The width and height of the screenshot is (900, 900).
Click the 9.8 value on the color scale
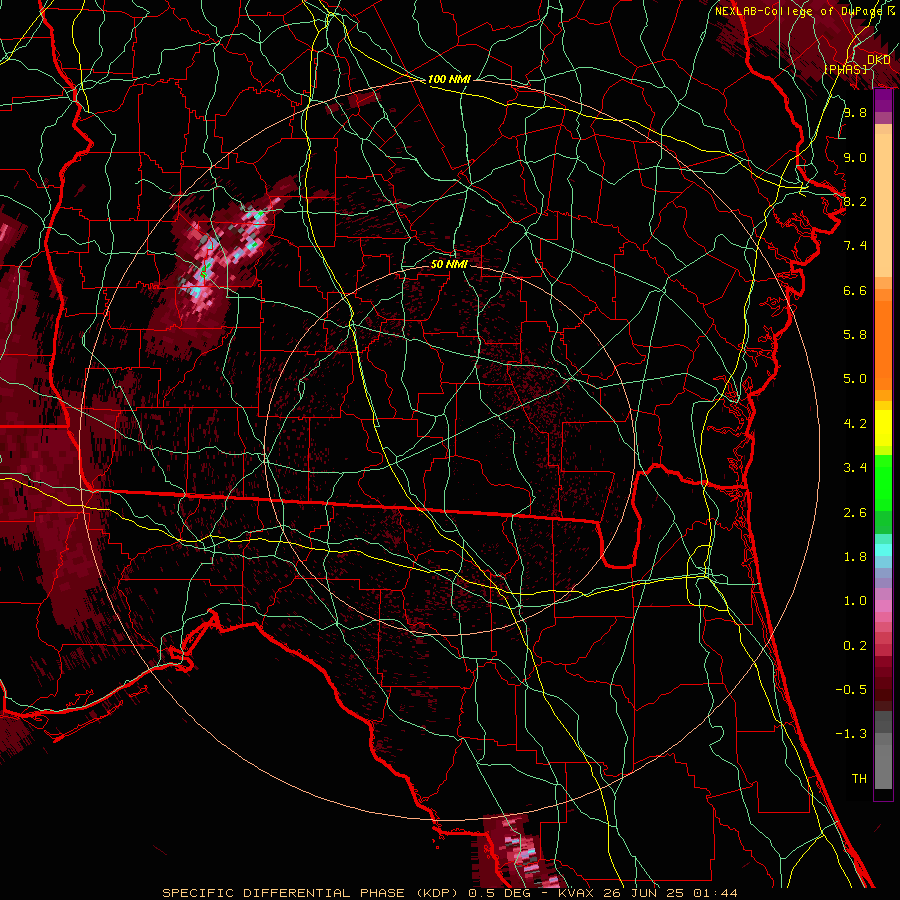(855, 112)
